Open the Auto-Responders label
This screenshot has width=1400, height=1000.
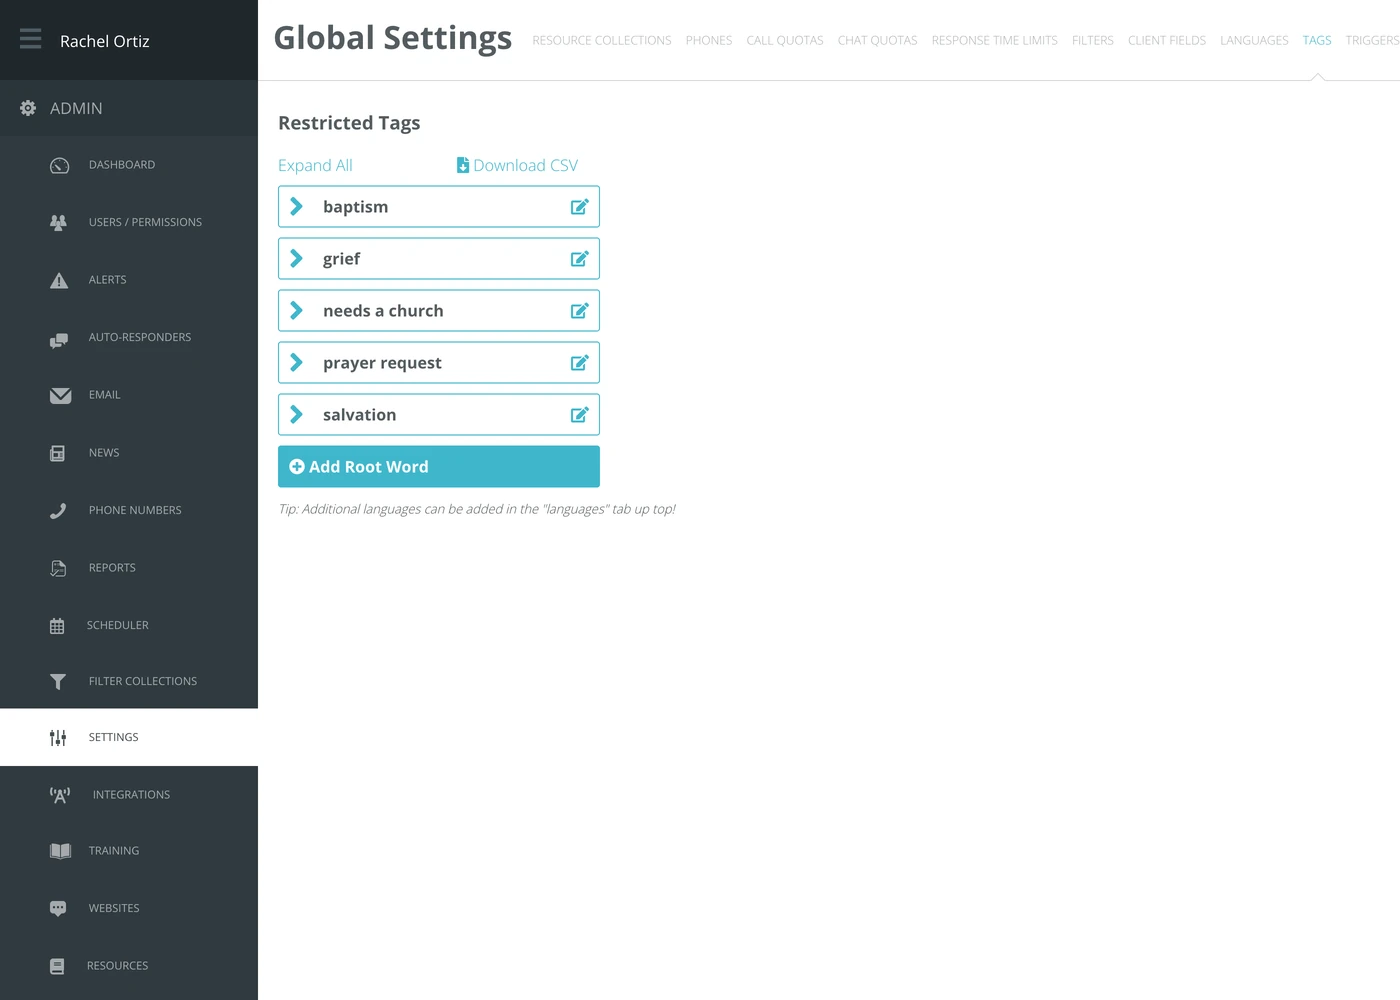(139, 338)
